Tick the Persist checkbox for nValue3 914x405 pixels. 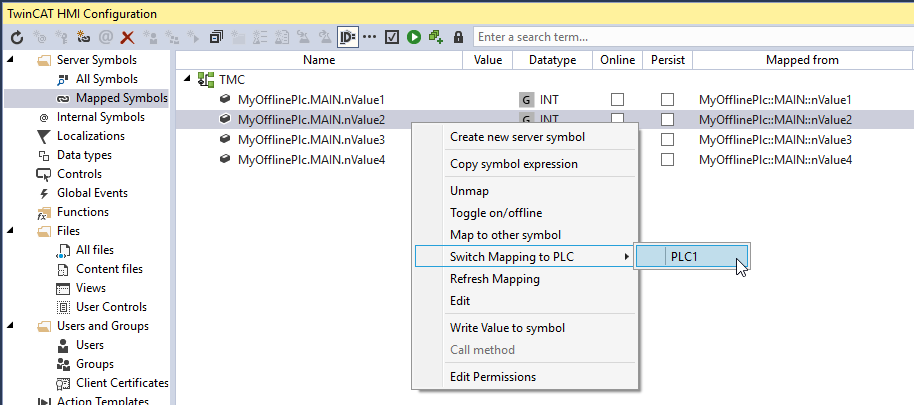[x=667, y=140]
